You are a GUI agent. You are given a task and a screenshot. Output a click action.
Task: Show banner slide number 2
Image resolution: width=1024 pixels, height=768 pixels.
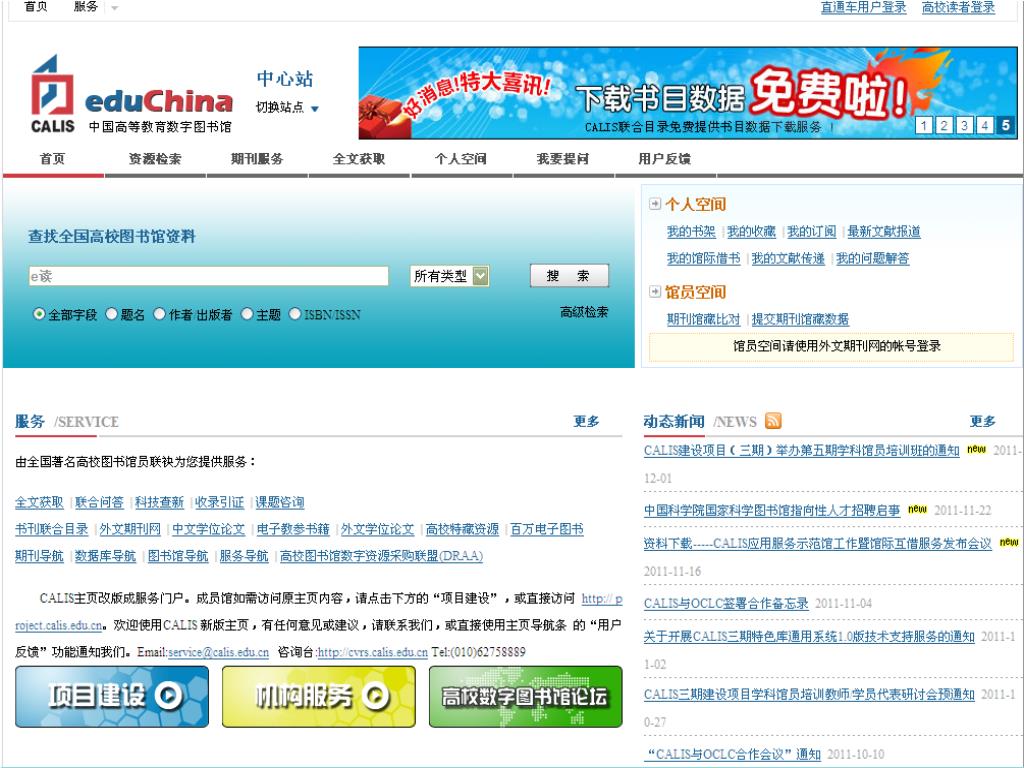click(x=944, y=125)
